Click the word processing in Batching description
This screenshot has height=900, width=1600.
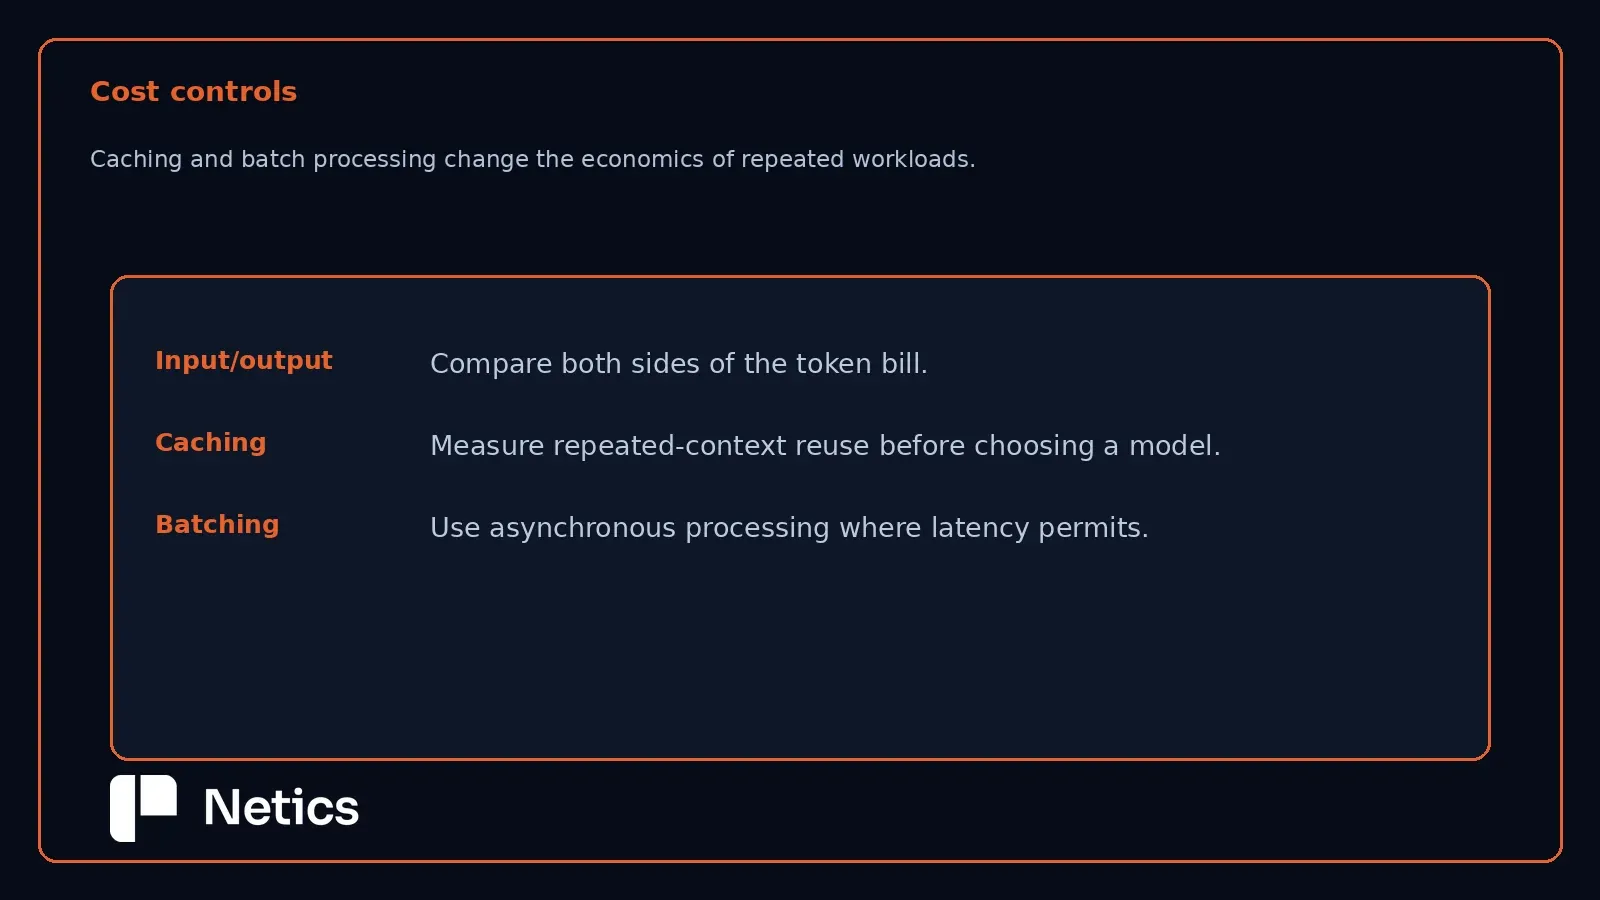tap(757, 528)
